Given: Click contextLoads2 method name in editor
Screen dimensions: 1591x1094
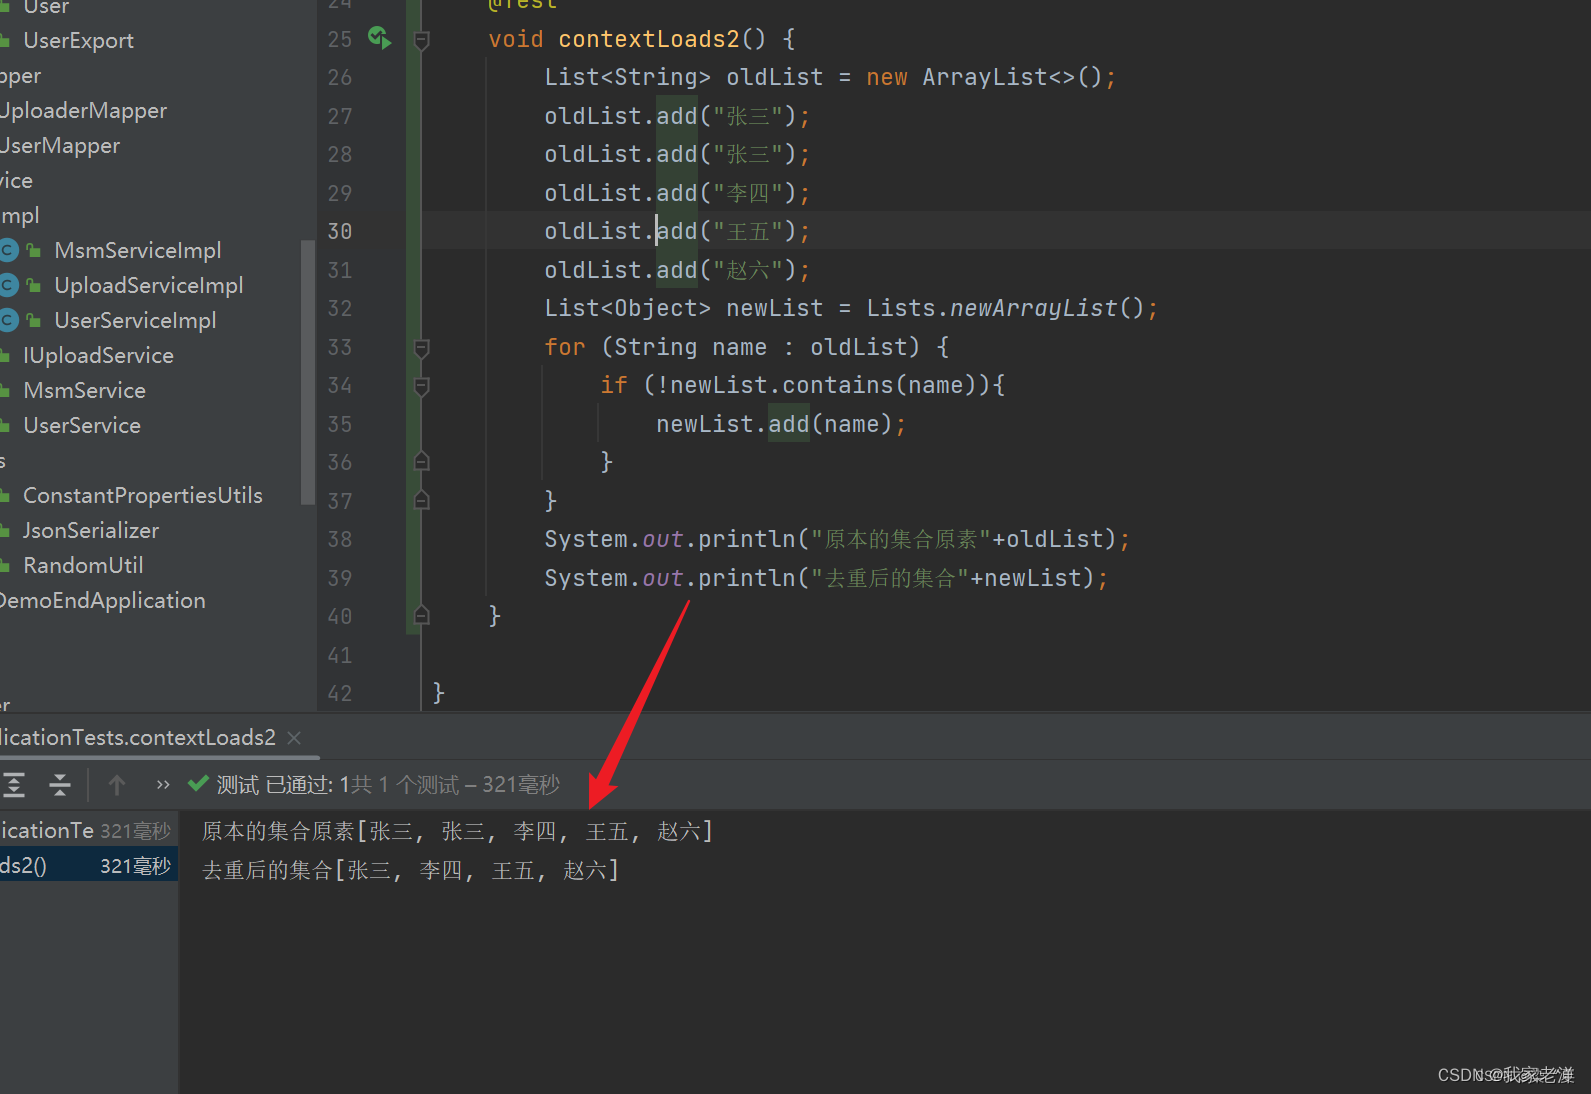Looking at the screenshot, I should (648, 39).
